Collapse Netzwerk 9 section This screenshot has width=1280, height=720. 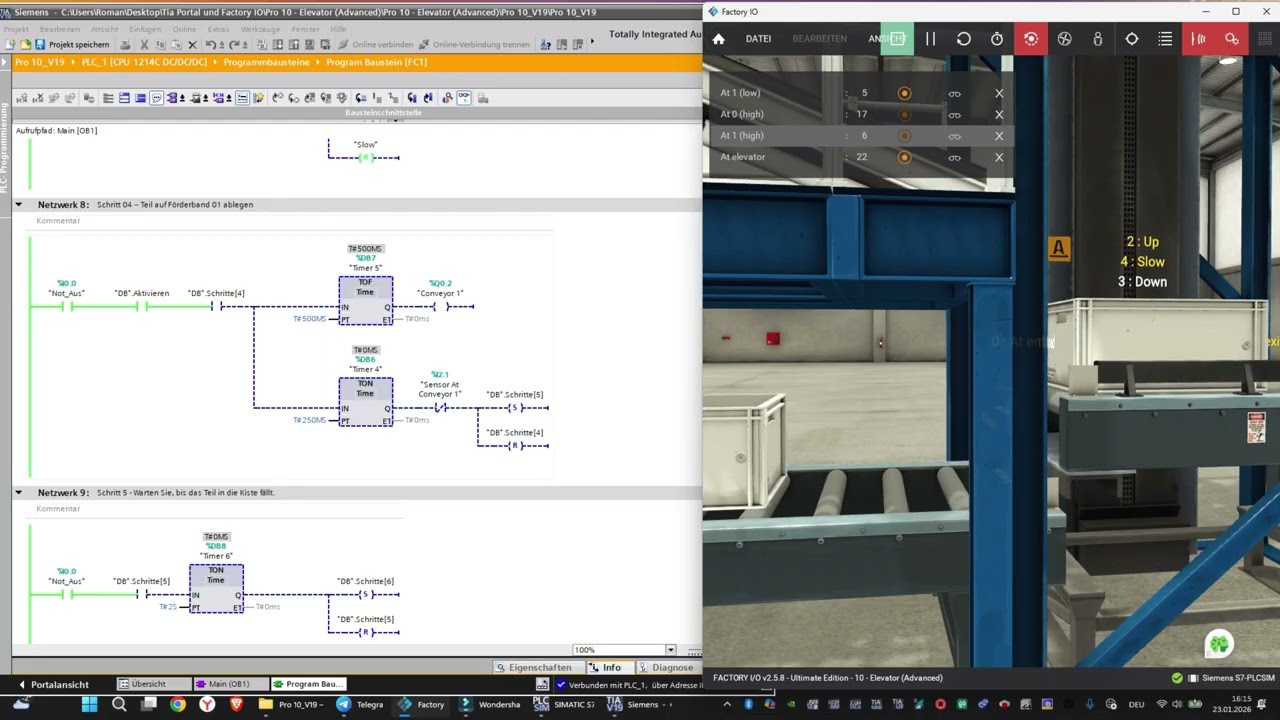coord(18,492)
